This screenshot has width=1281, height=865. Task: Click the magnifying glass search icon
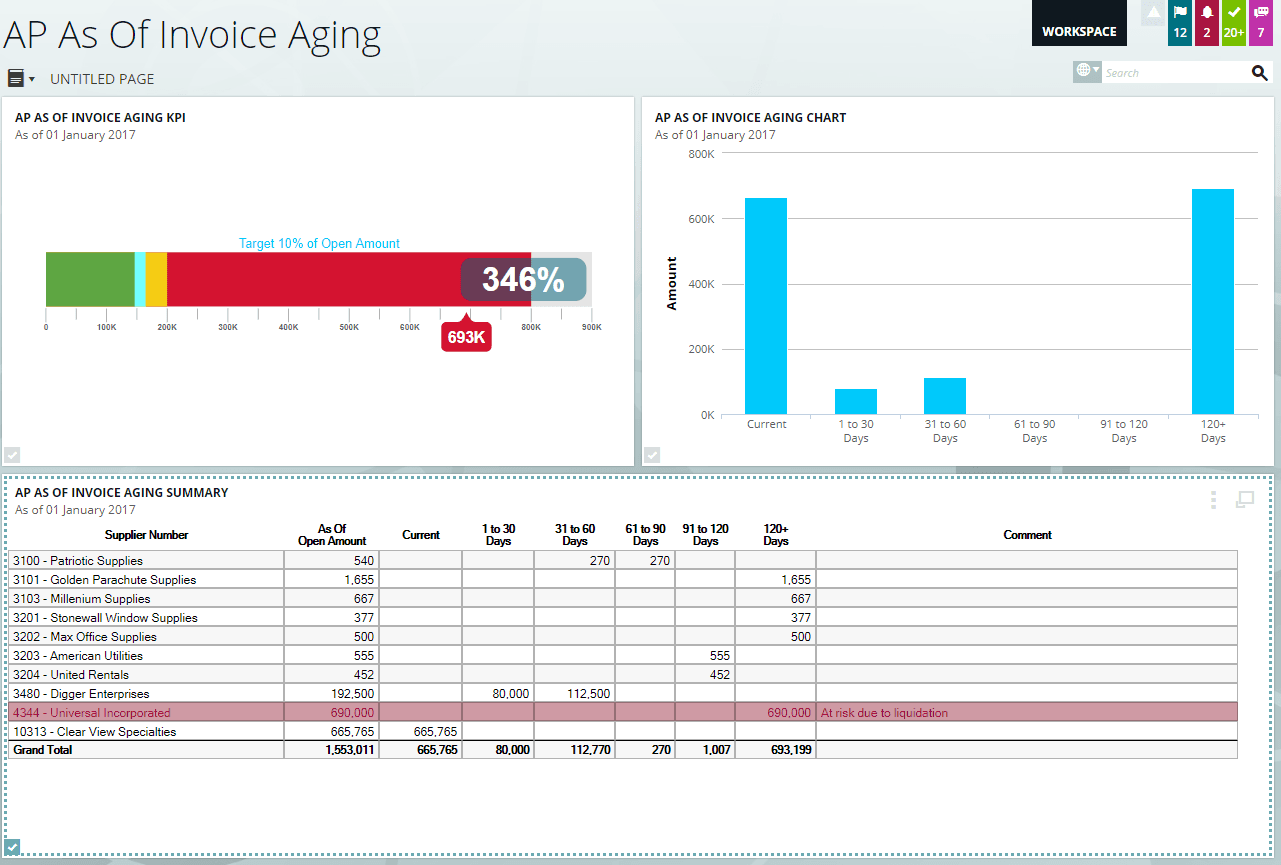point(1259,72)
